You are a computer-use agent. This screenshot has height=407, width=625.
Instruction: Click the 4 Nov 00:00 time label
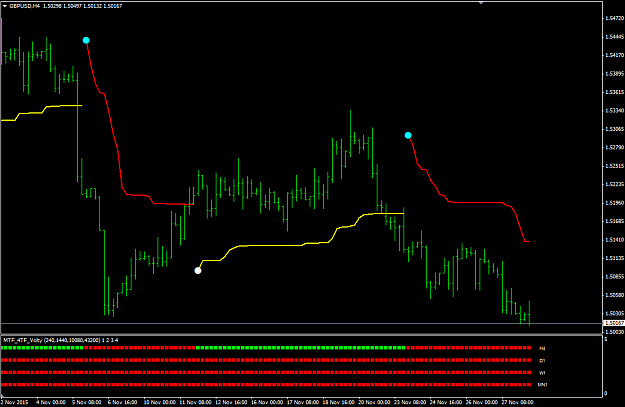(x=51, y=402)
